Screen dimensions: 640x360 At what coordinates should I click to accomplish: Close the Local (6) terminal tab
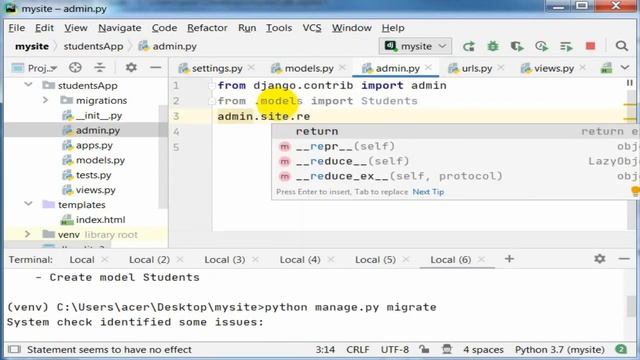[x=481, y=260]
